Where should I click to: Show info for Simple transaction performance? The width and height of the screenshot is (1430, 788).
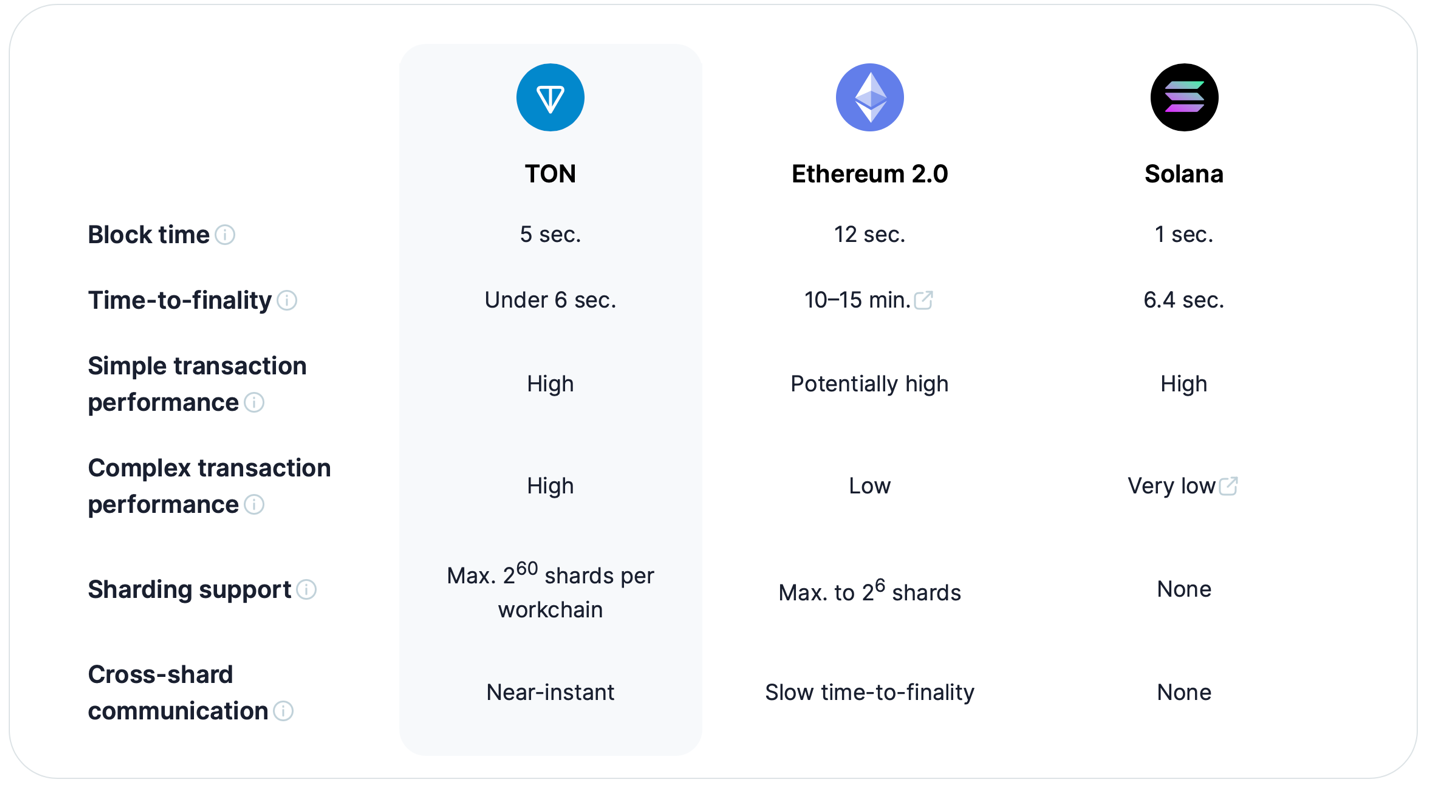click(x=254, y=402)
